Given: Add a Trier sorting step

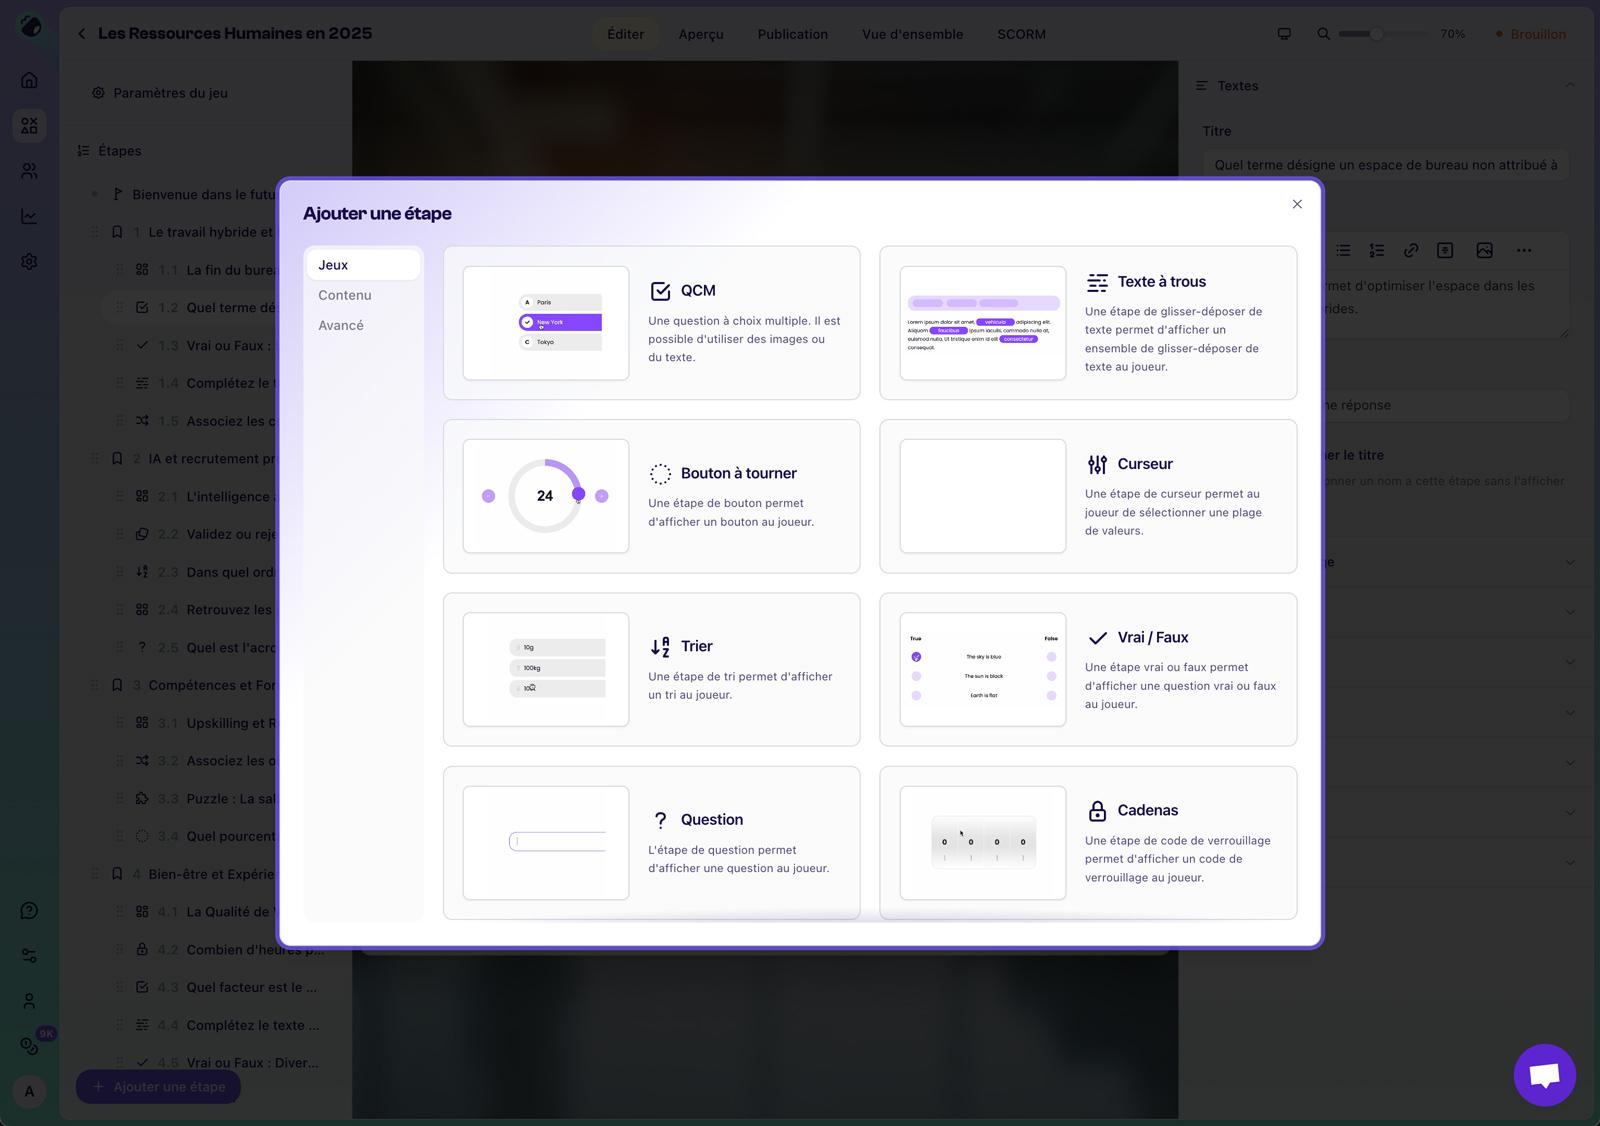Looking at the screenshot, I should (651, 669).
